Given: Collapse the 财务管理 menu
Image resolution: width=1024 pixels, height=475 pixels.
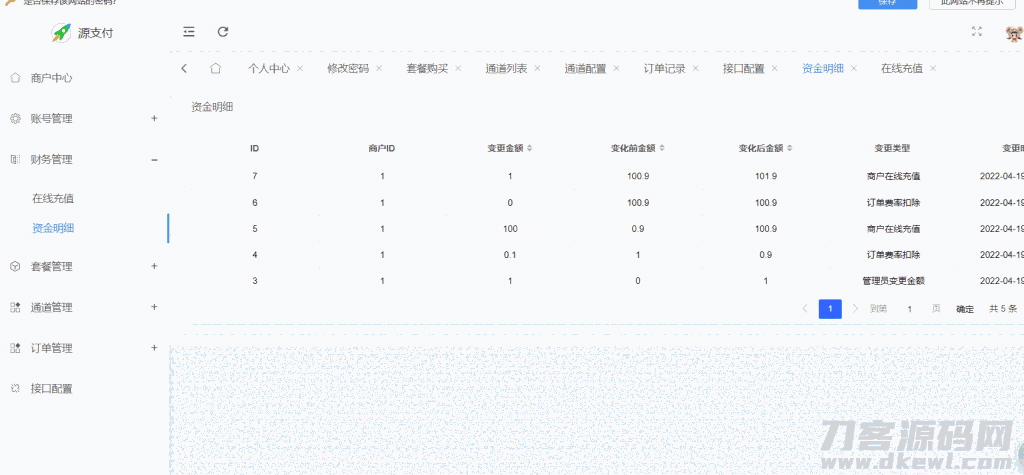Looking at the screenshot, I should pyautogui.click(x=154, y=159).
